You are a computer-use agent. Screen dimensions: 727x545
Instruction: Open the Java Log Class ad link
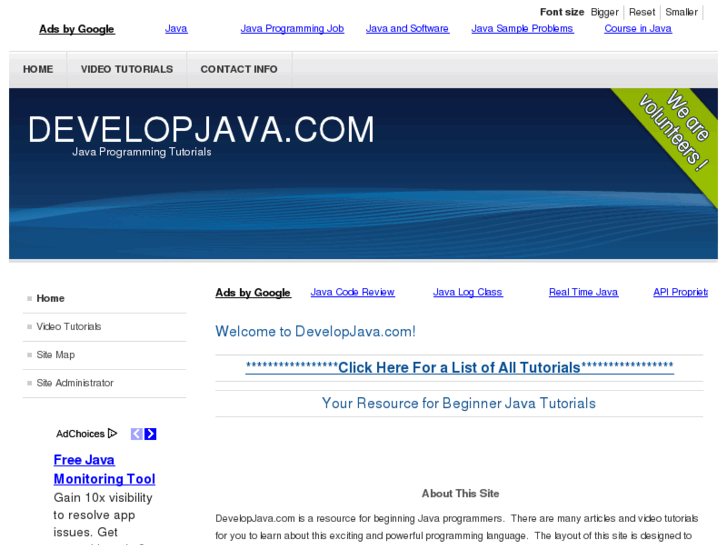(x=468, y=292)
